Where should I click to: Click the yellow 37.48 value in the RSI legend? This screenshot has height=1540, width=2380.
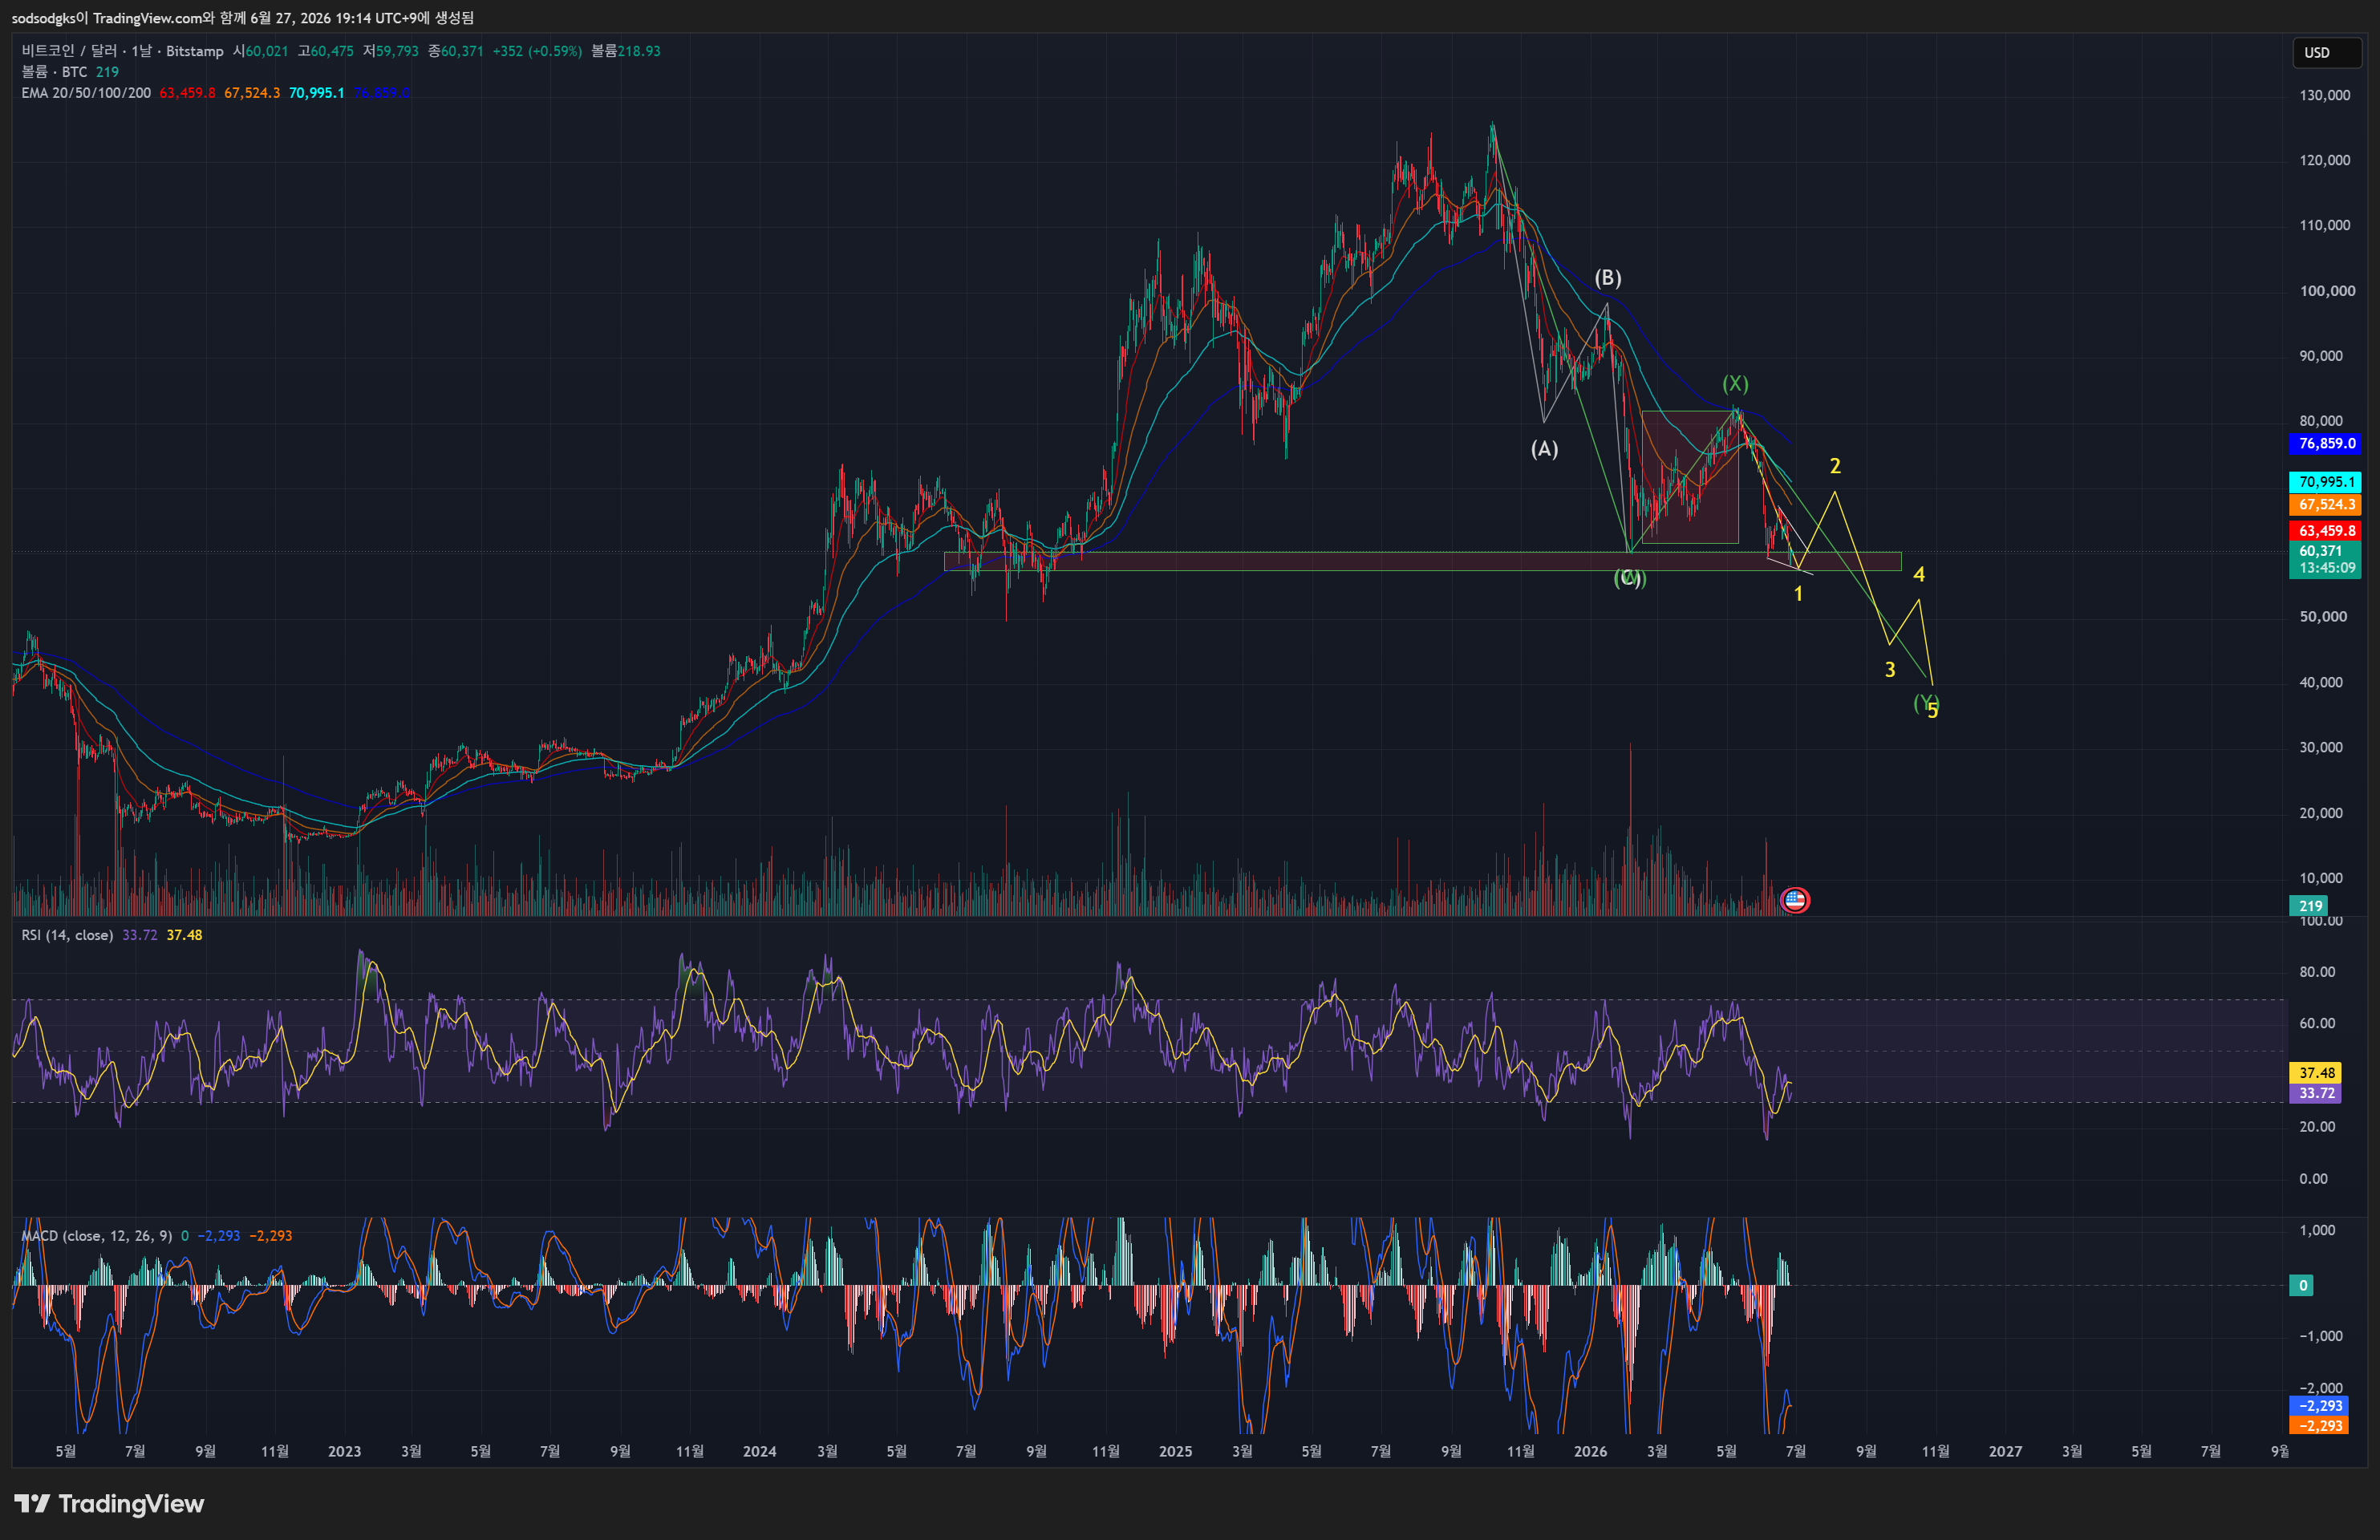[x=184, y=935]
